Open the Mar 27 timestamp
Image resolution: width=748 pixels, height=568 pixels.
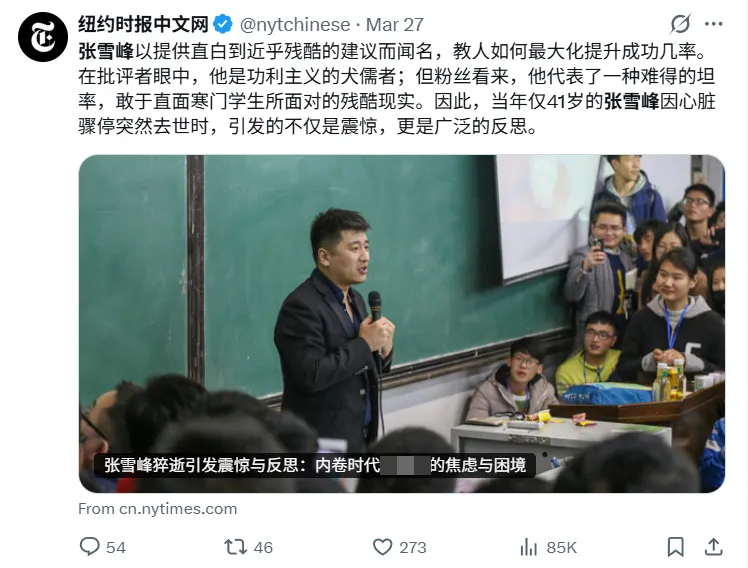pyautogui.click(x=395, y=24)
